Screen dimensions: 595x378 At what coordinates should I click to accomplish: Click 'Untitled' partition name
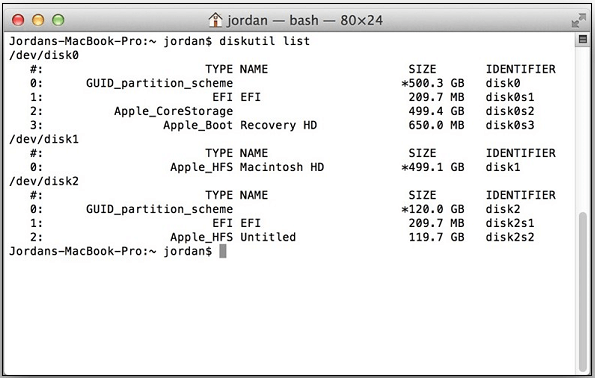(x=268, y=237)
